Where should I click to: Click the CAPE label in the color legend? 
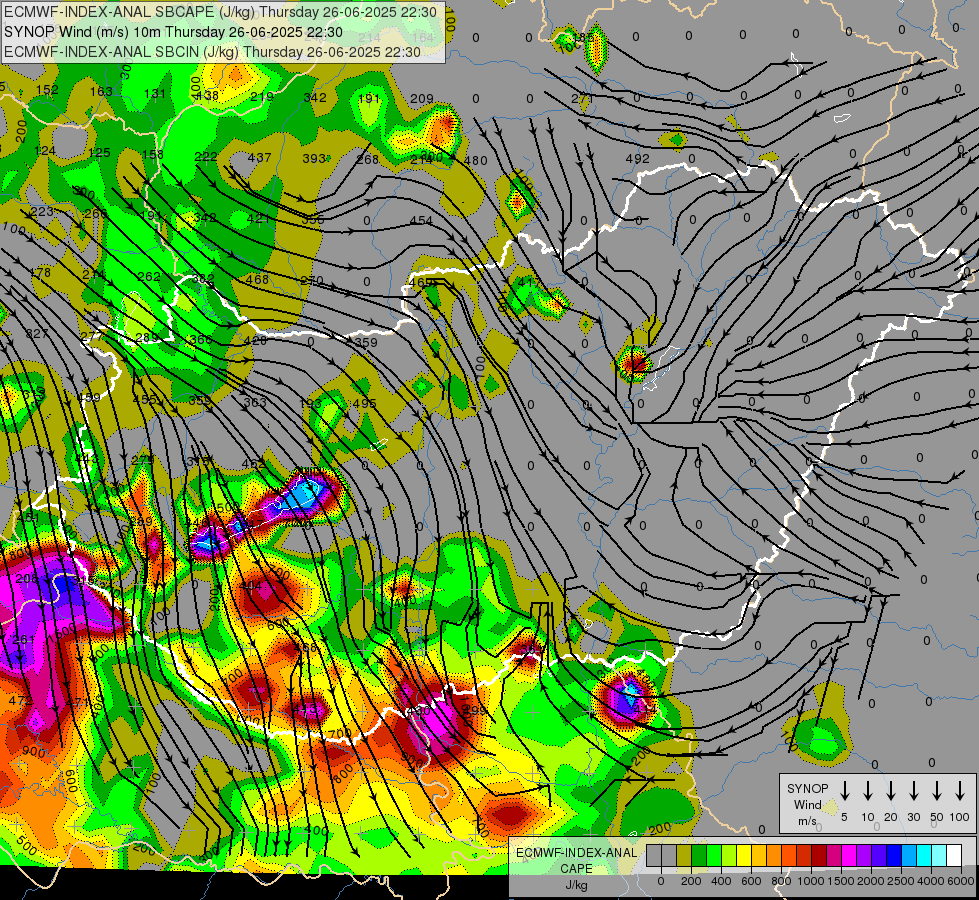coord(576,869)
